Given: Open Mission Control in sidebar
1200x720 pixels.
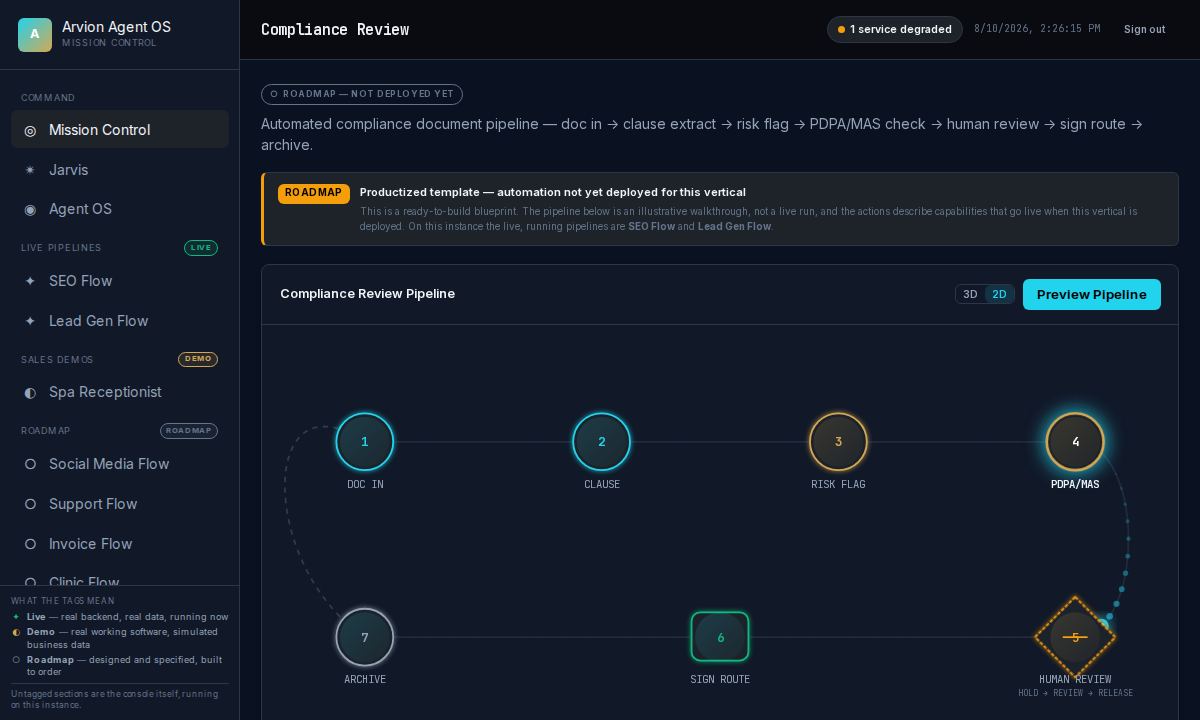Looking at the screenshot, I should tap(120, 130).
